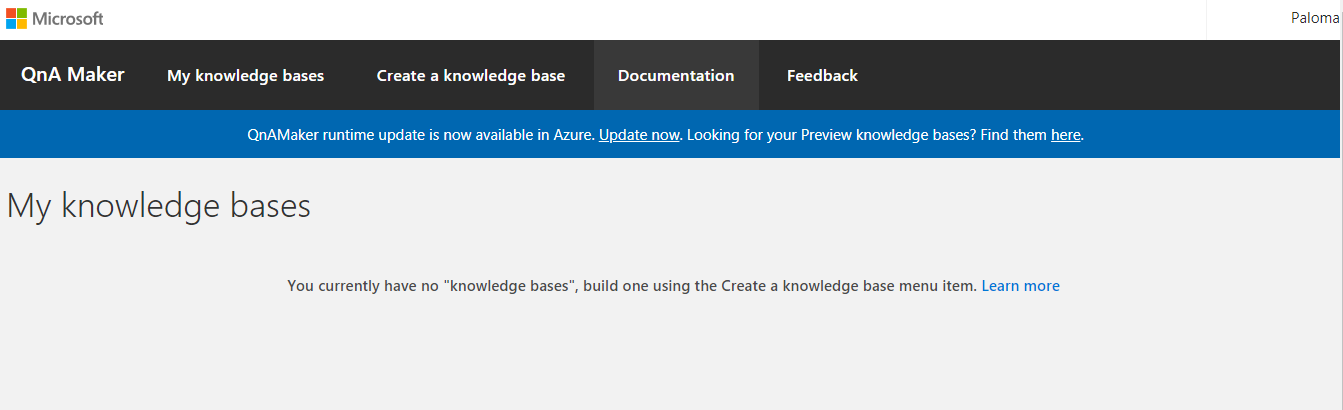This screenshot has width=1343, height=410.
Task: Click blank gray area right of page heading
Action: coord(800,206)
